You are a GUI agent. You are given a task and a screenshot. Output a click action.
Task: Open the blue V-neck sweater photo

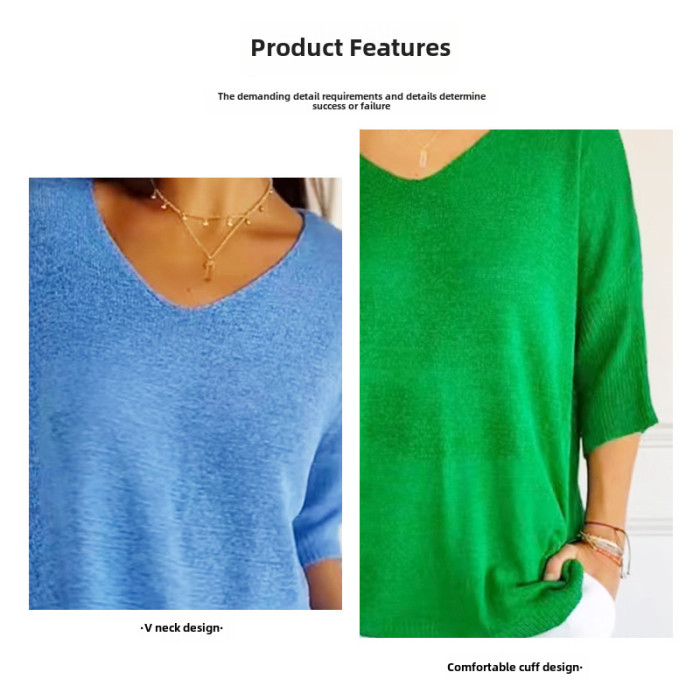pyautogui.click(x=185, y=393)
